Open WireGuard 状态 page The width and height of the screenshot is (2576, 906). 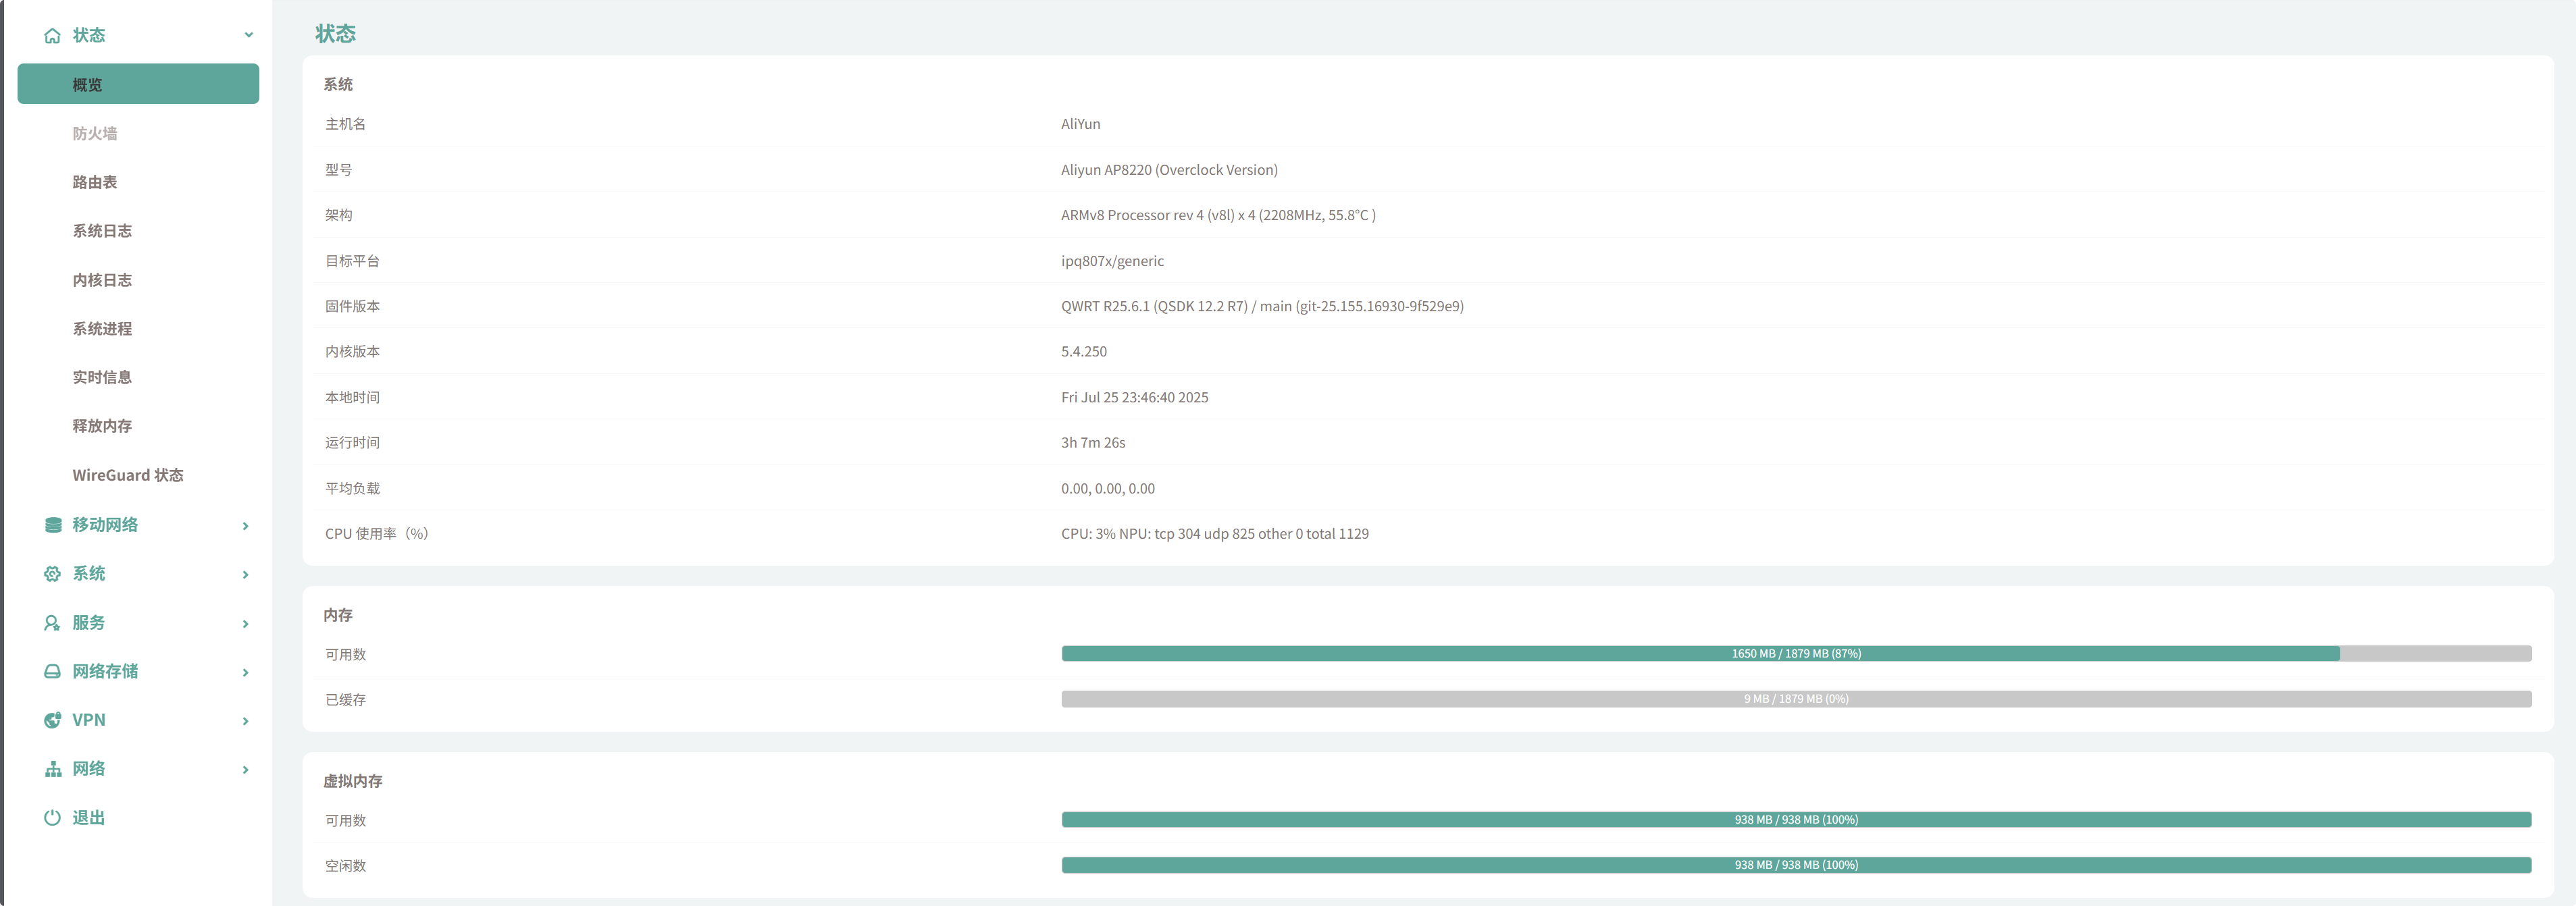[128, 475]
